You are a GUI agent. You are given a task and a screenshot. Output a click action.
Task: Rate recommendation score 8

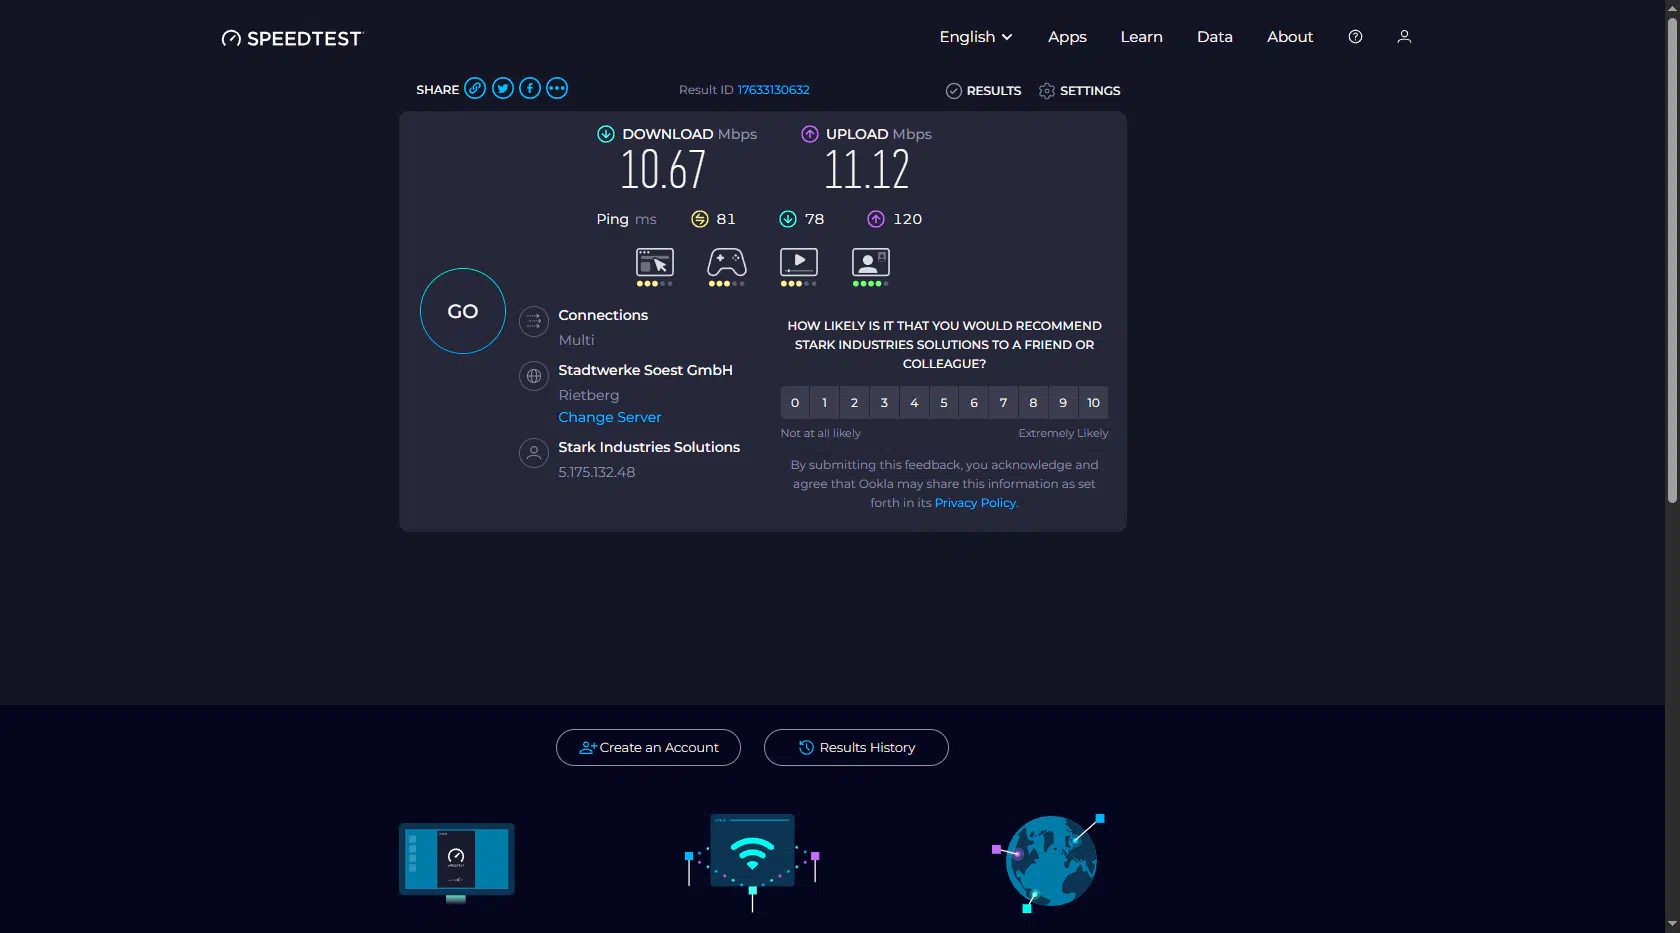point(1033,403)
